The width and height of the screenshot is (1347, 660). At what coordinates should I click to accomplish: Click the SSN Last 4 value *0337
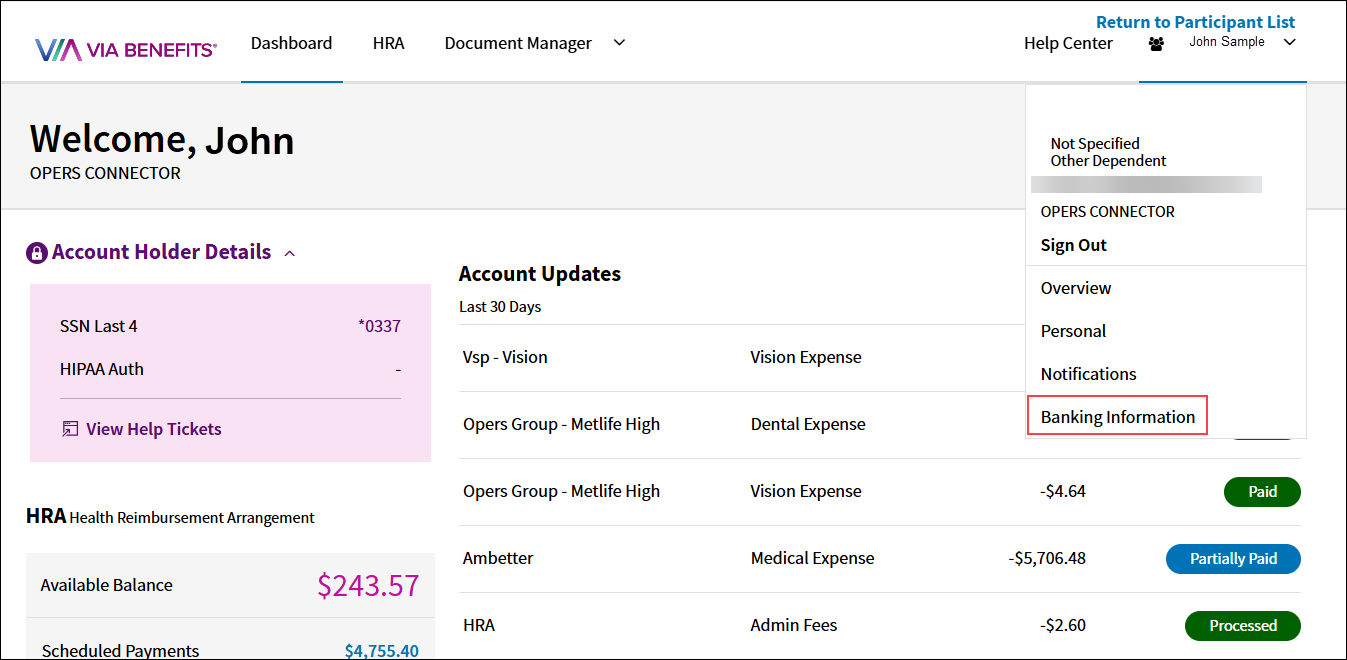pyautogui.click(x=379, y=326)
